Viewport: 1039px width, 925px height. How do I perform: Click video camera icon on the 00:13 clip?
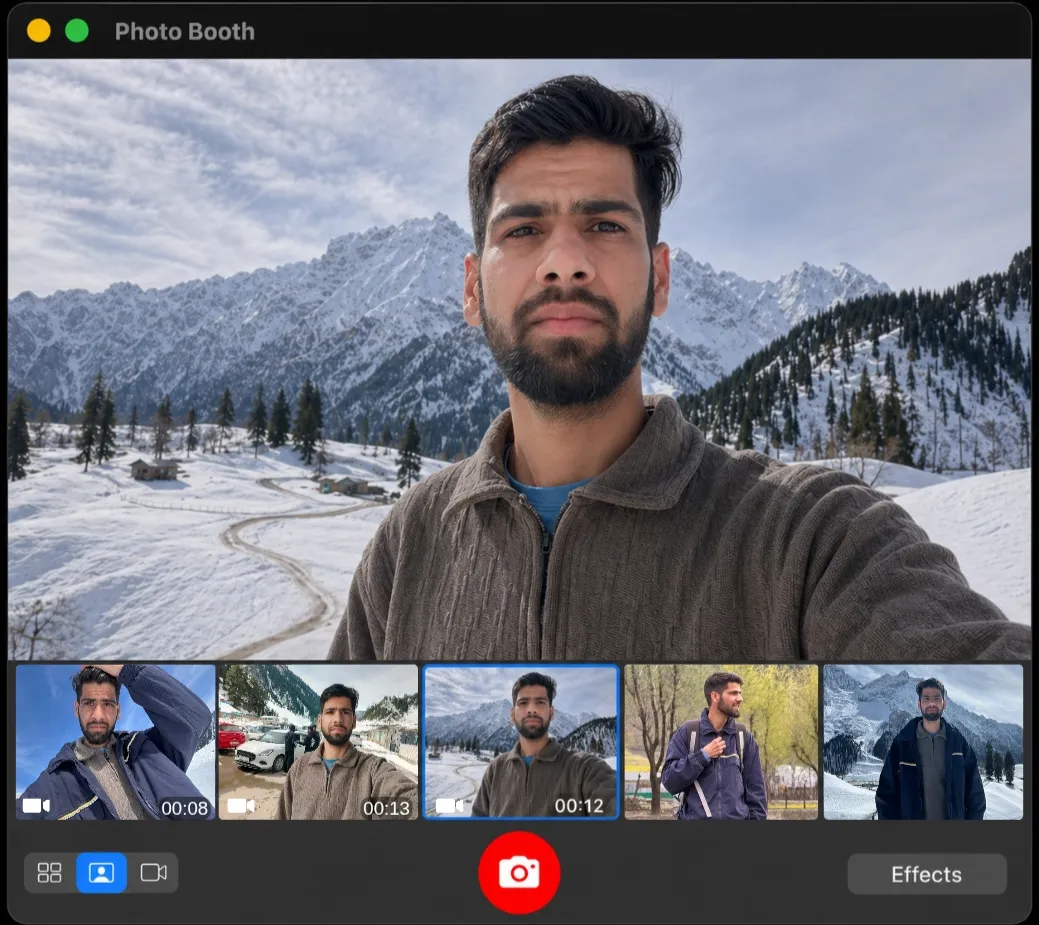240,806
